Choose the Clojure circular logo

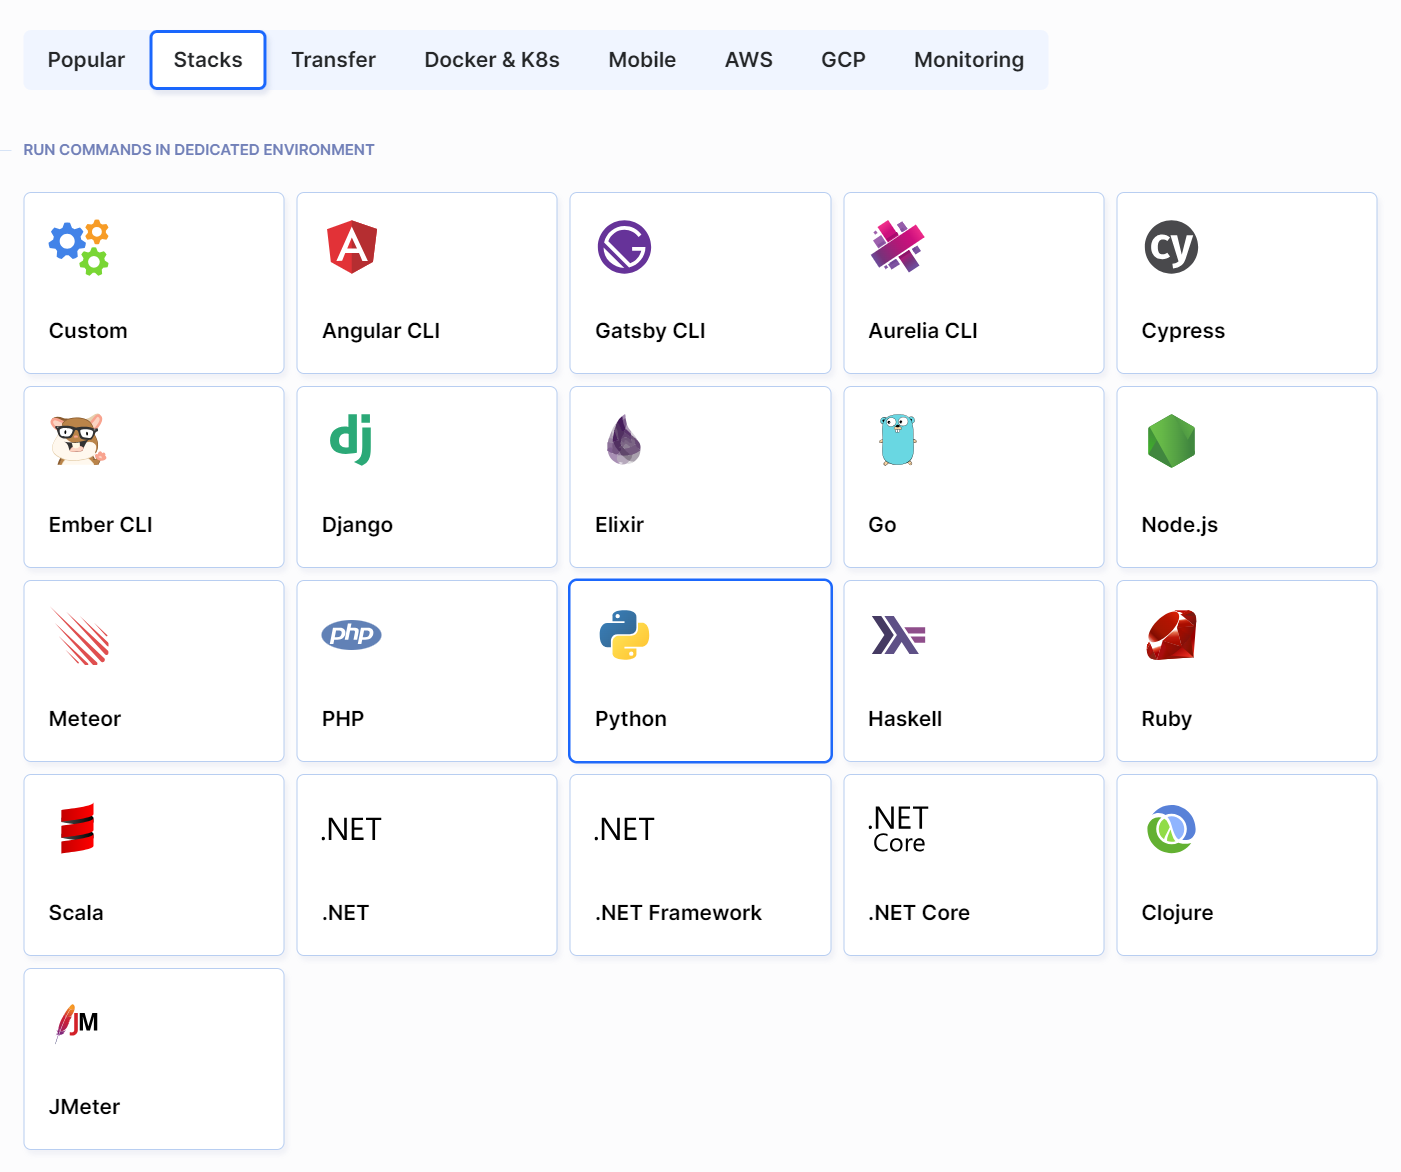coord(1171,829)
